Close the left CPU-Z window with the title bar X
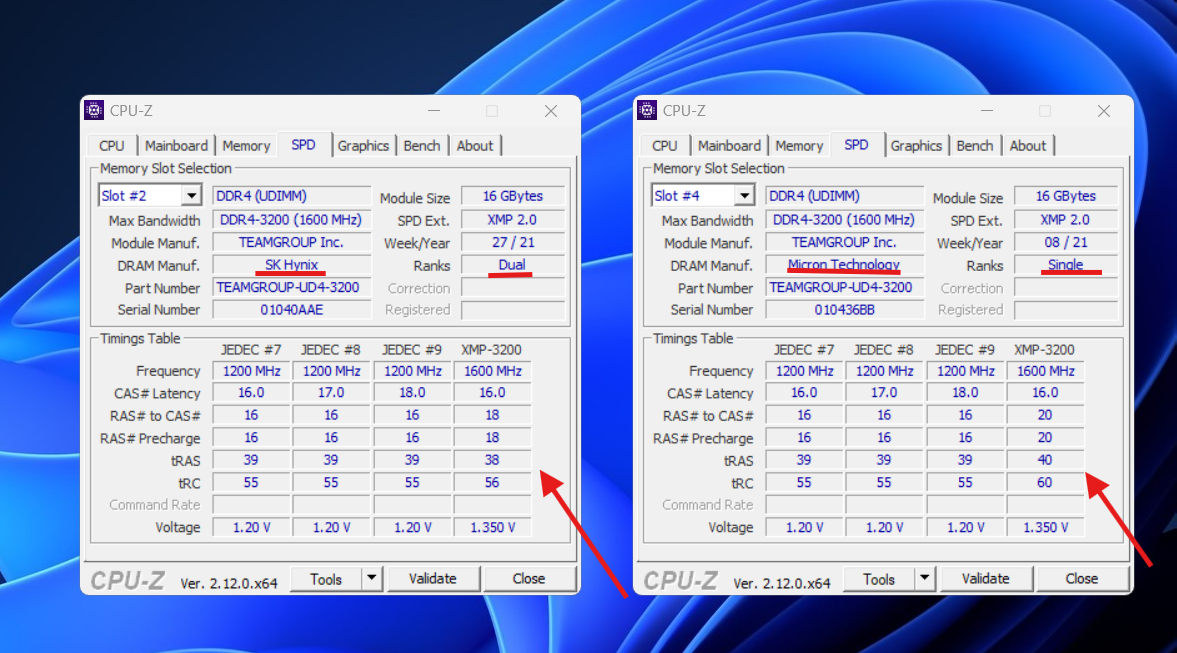The height and width of the screenshot is (653, 1177). pyautogui.click(x=551, y=111)
